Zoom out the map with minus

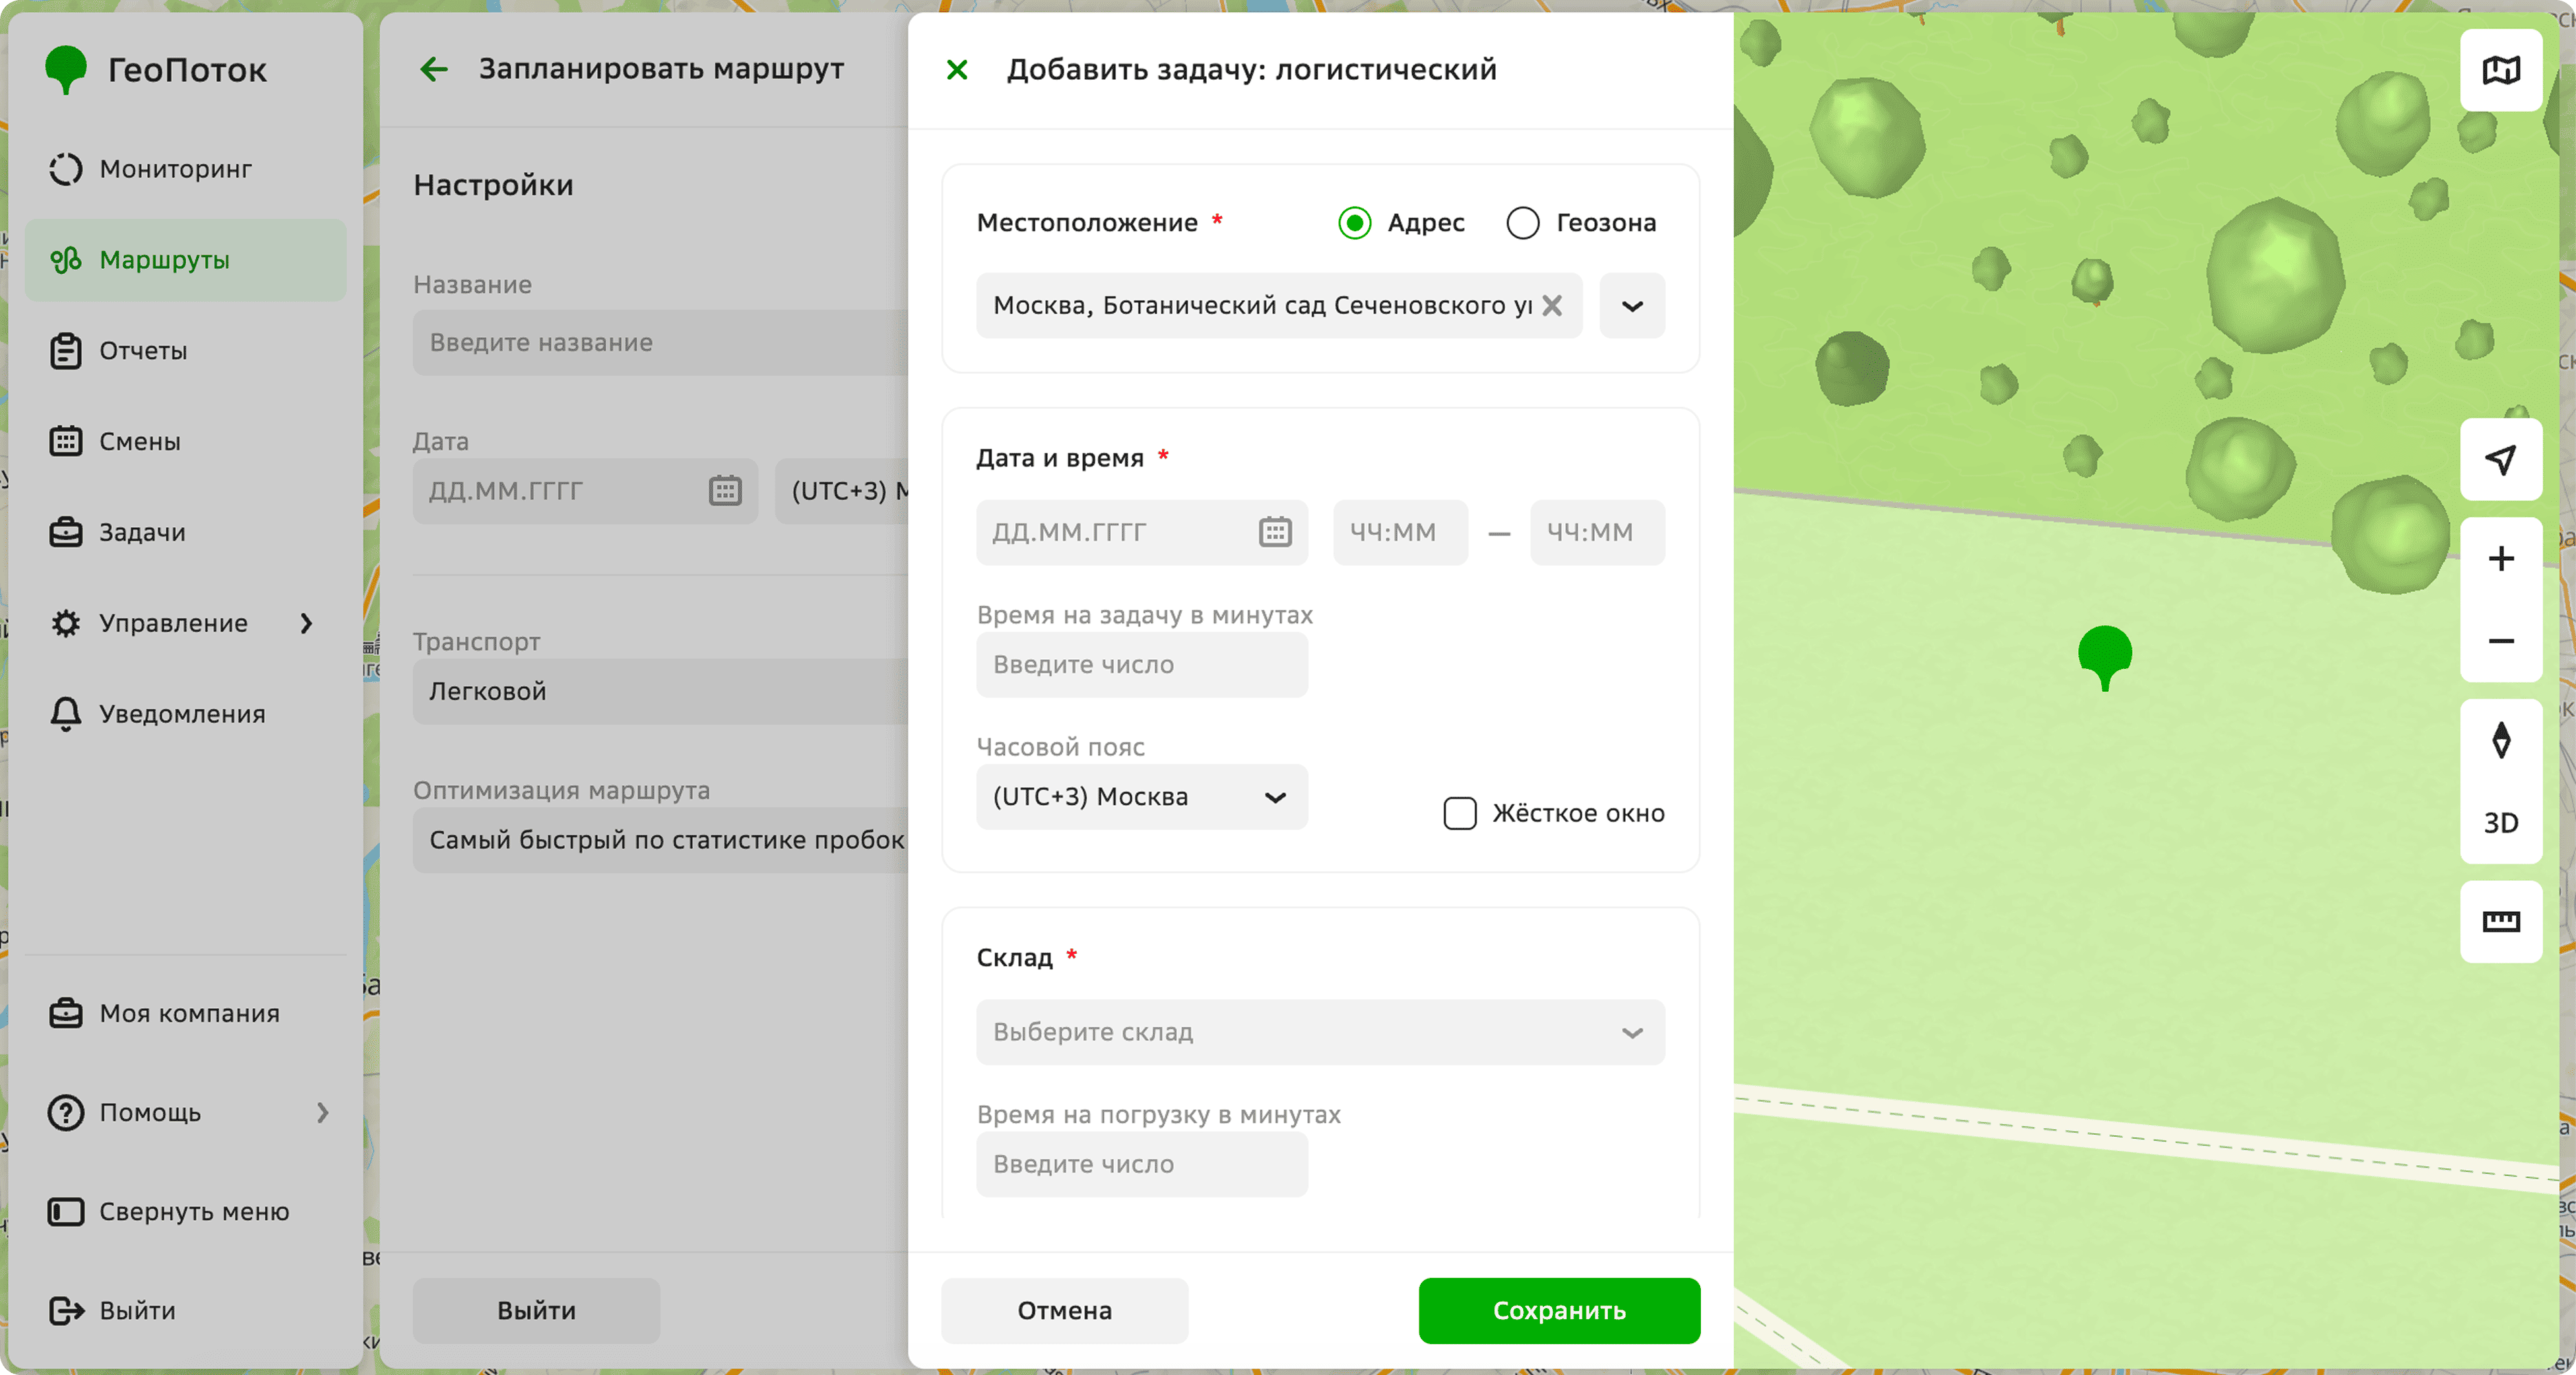[x=2500, y=641]
